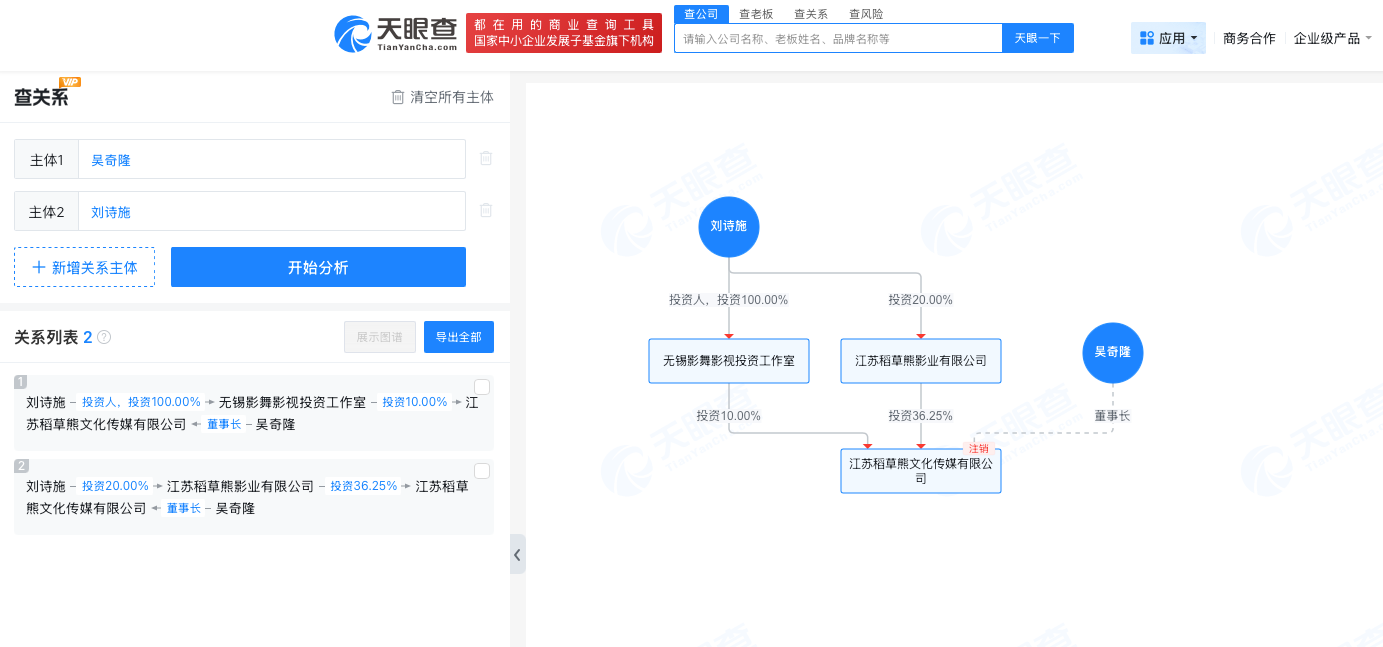Click the 吴奇隆 node in the graph
This screenshot has height=647, width=1383.
[1113, 352]
